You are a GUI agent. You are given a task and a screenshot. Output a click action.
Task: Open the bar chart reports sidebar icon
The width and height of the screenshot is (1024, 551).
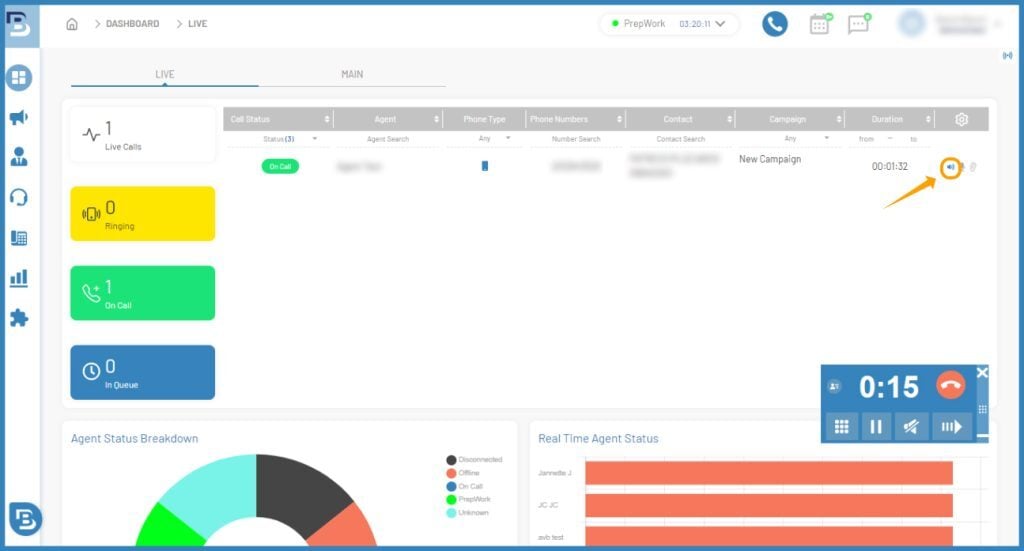click(19, 278)
